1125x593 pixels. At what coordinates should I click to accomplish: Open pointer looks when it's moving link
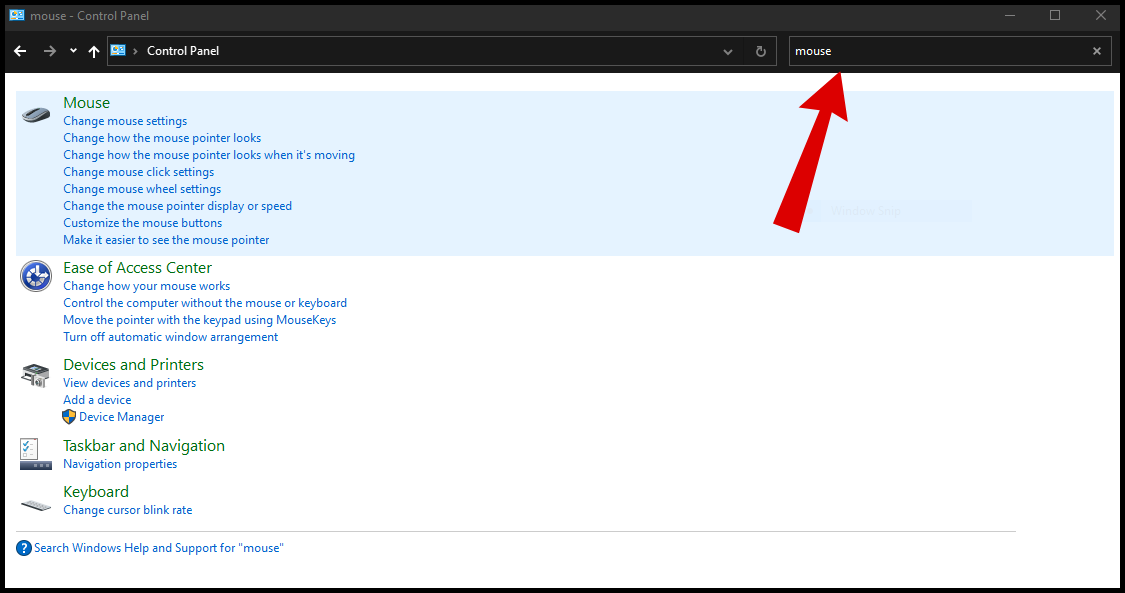tap(209, 155)
